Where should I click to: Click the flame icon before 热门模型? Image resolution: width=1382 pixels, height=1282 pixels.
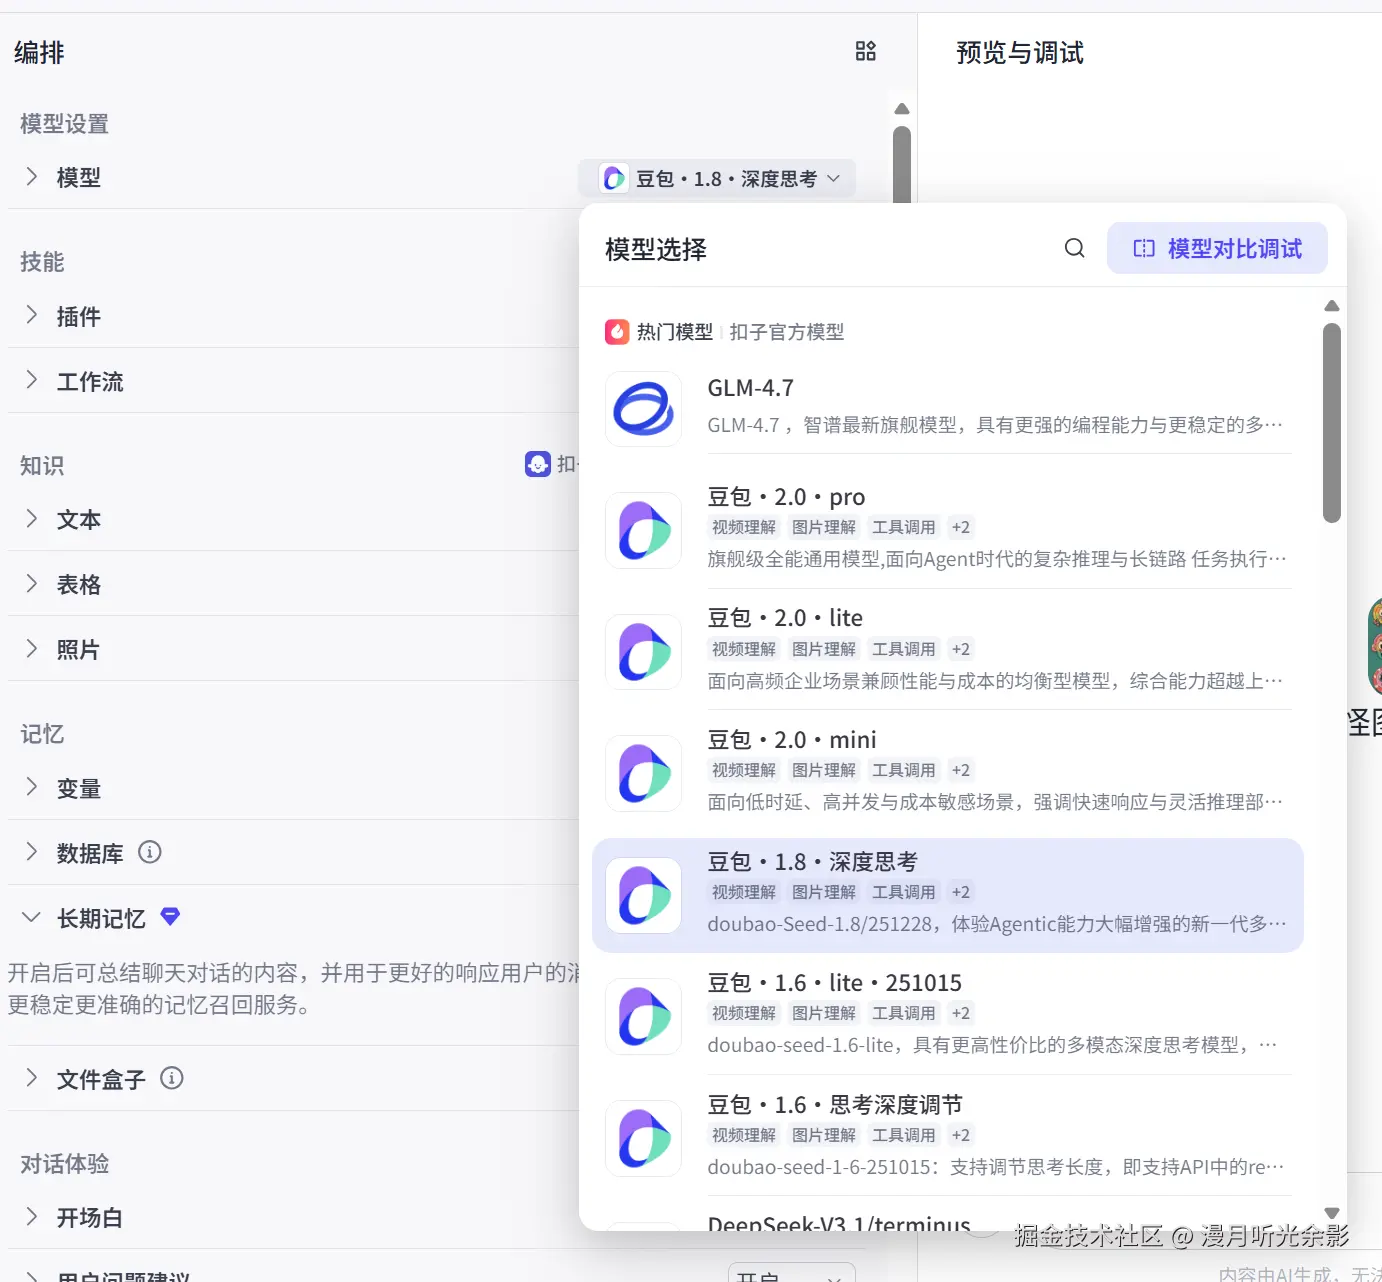[x=617, y=331]
